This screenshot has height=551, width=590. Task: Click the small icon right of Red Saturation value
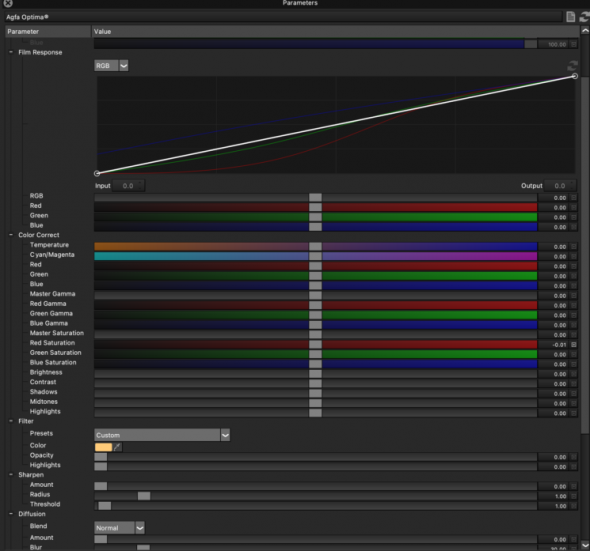(573, 344)
